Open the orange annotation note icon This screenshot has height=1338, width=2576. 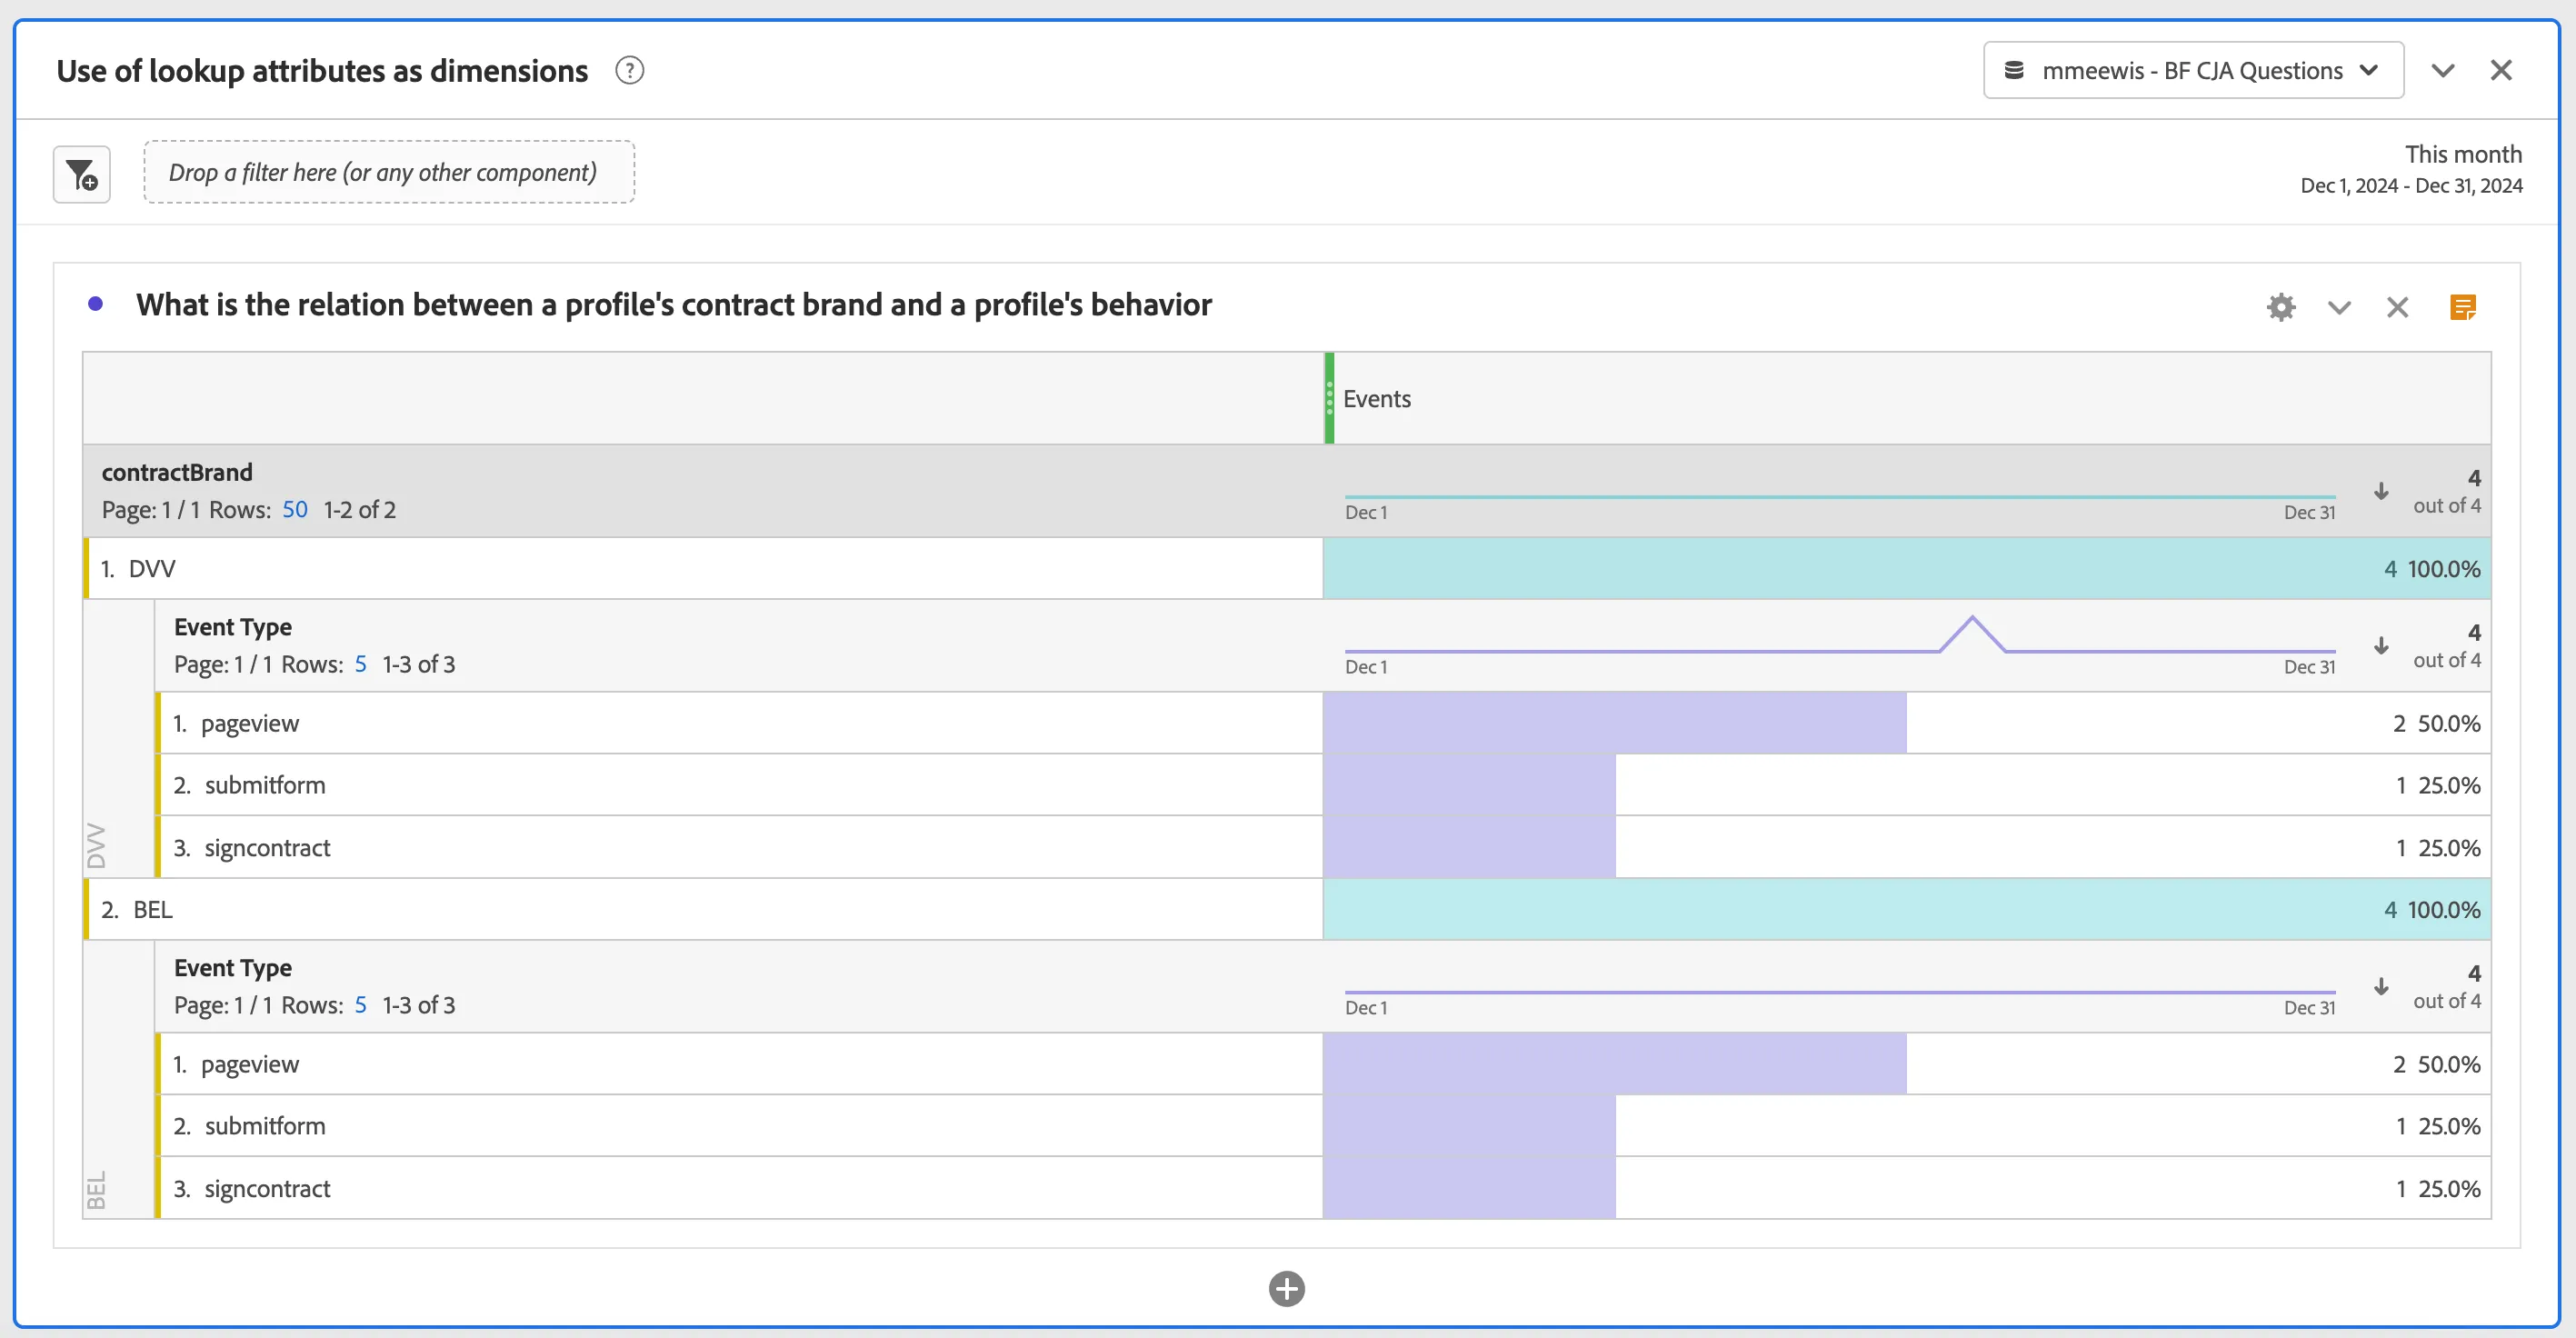click(x=2462, y=307)
